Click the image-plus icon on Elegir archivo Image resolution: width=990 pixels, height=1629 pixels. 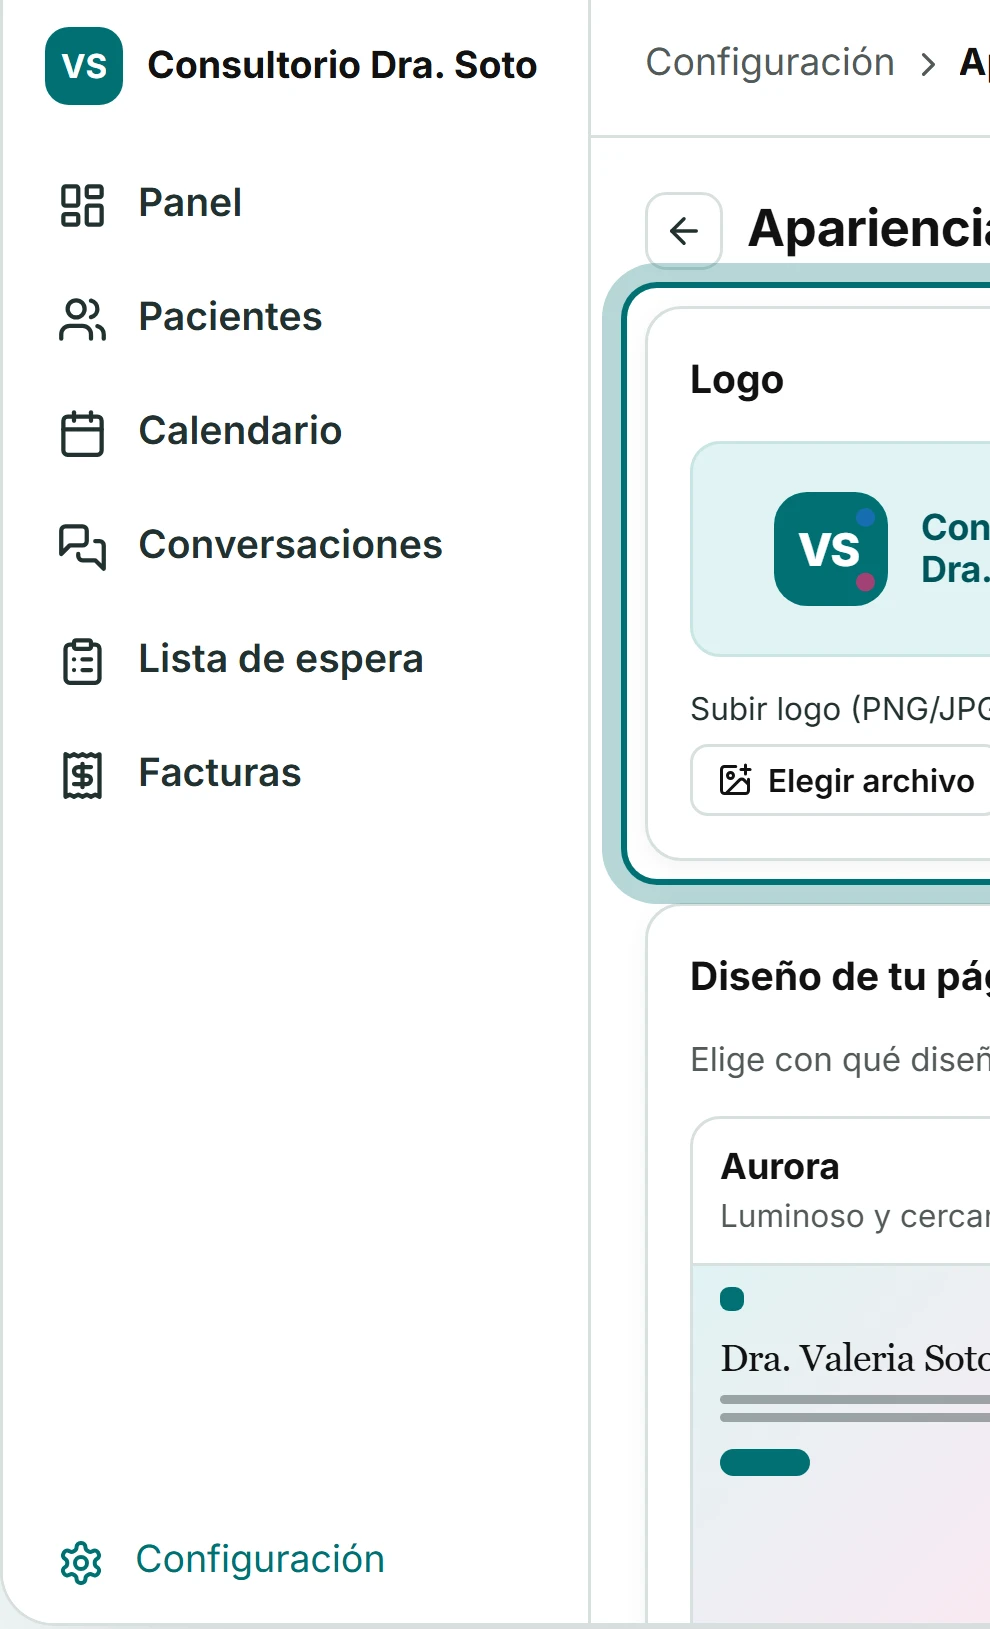click(735, 780)
